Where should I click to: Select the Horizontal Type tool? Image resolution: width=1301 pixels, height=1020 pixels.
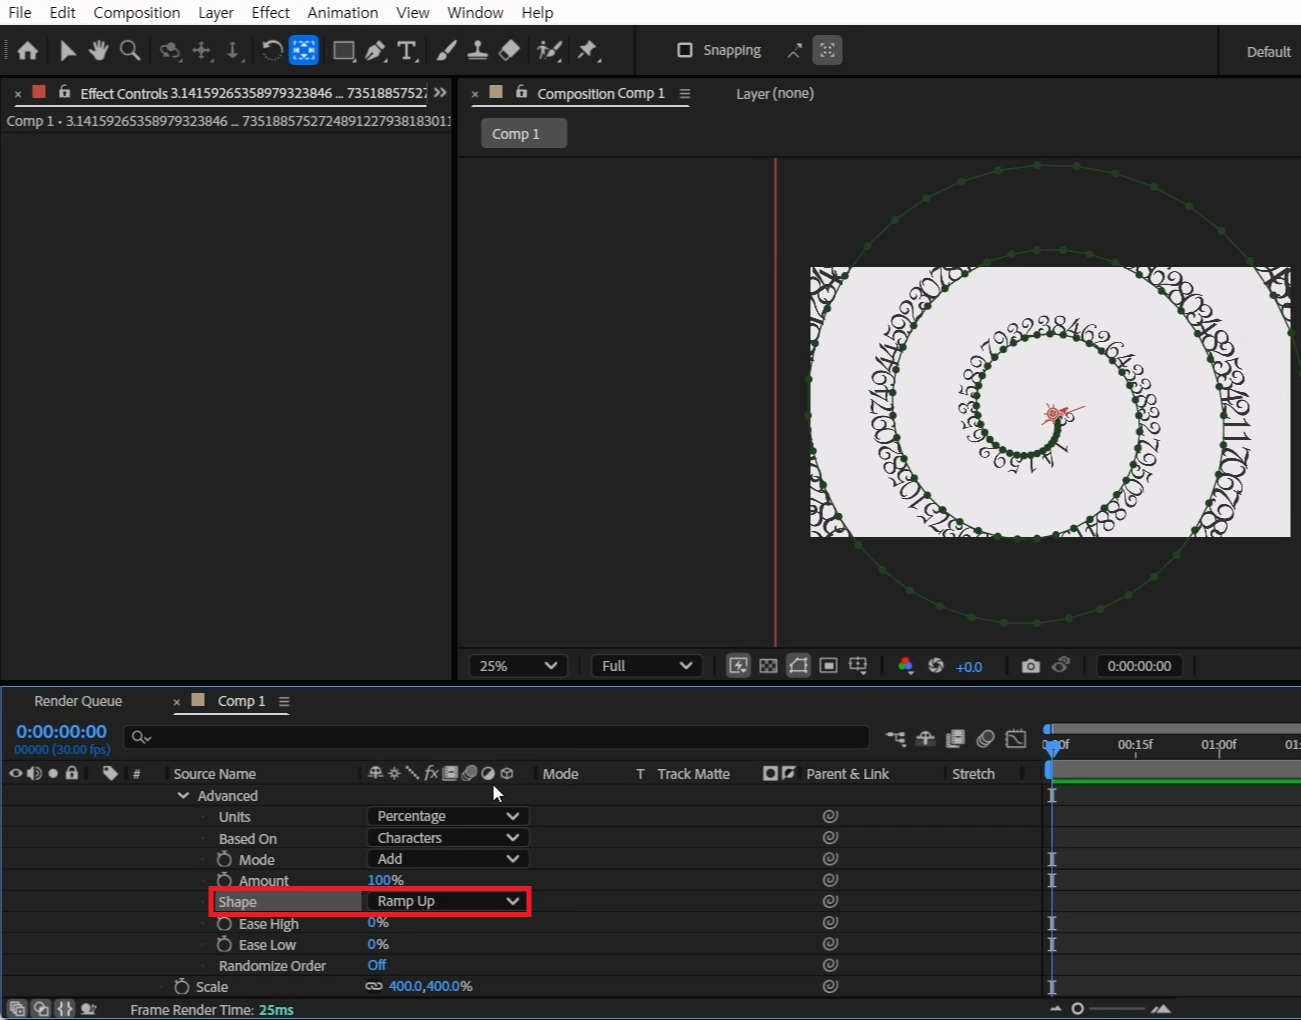click(407, 50)
